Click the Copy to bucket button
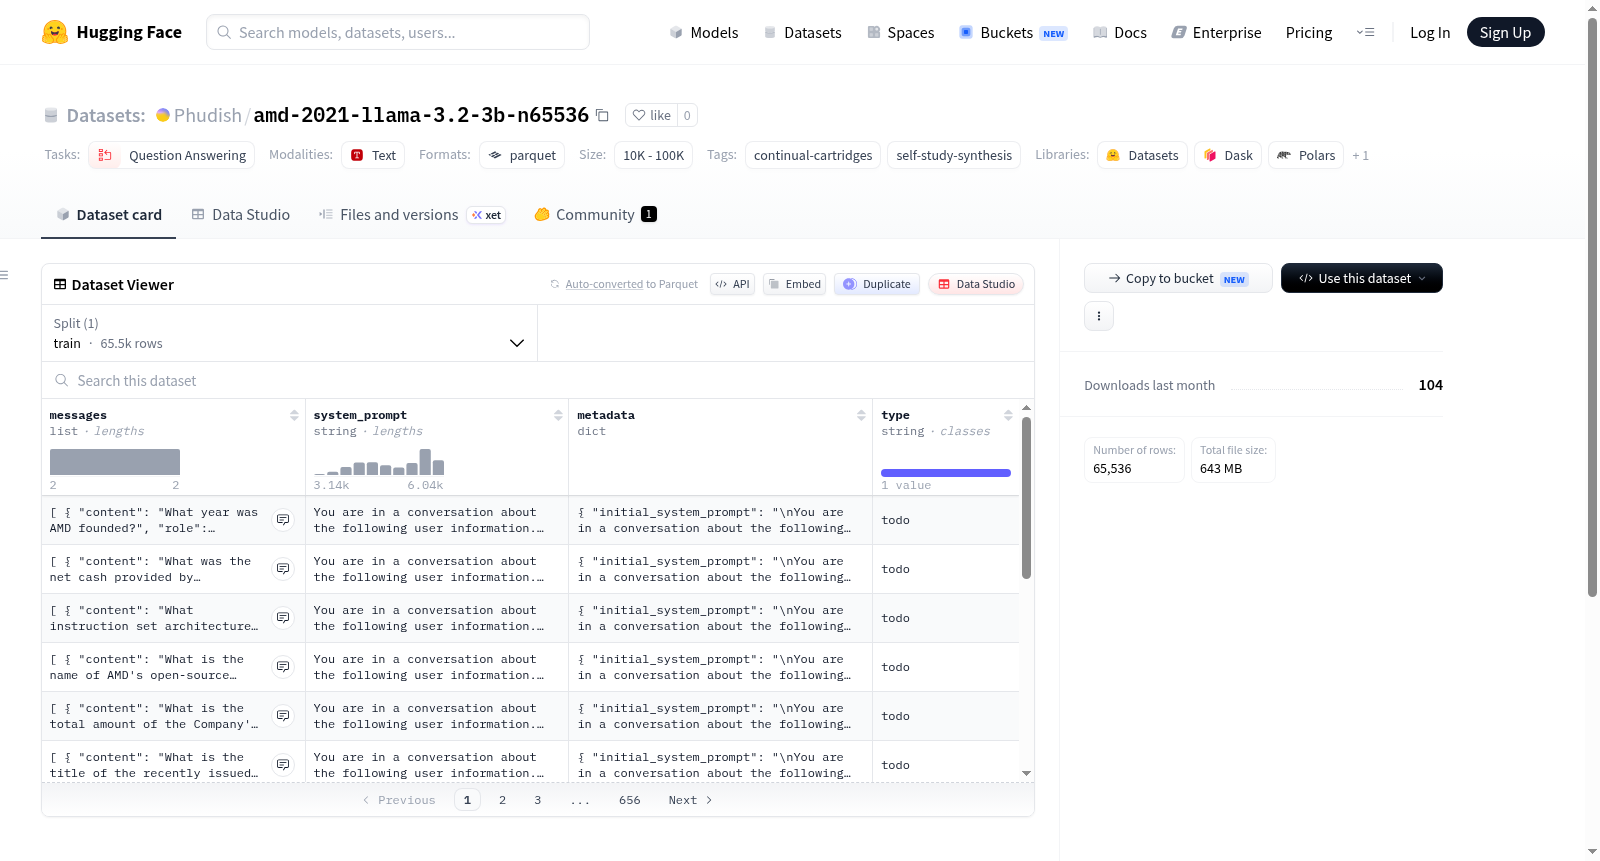1600x861 pixels. pos(1178,278)
